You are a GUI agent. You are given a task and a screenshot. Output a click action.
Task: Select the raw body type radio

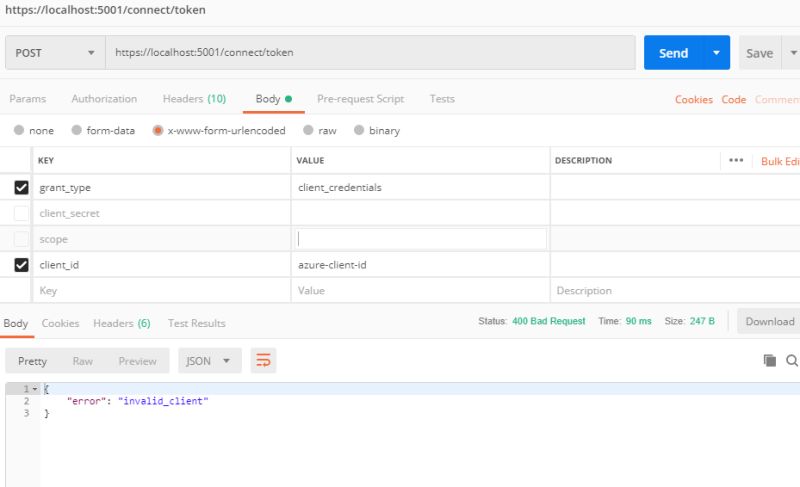coord(308,130)
